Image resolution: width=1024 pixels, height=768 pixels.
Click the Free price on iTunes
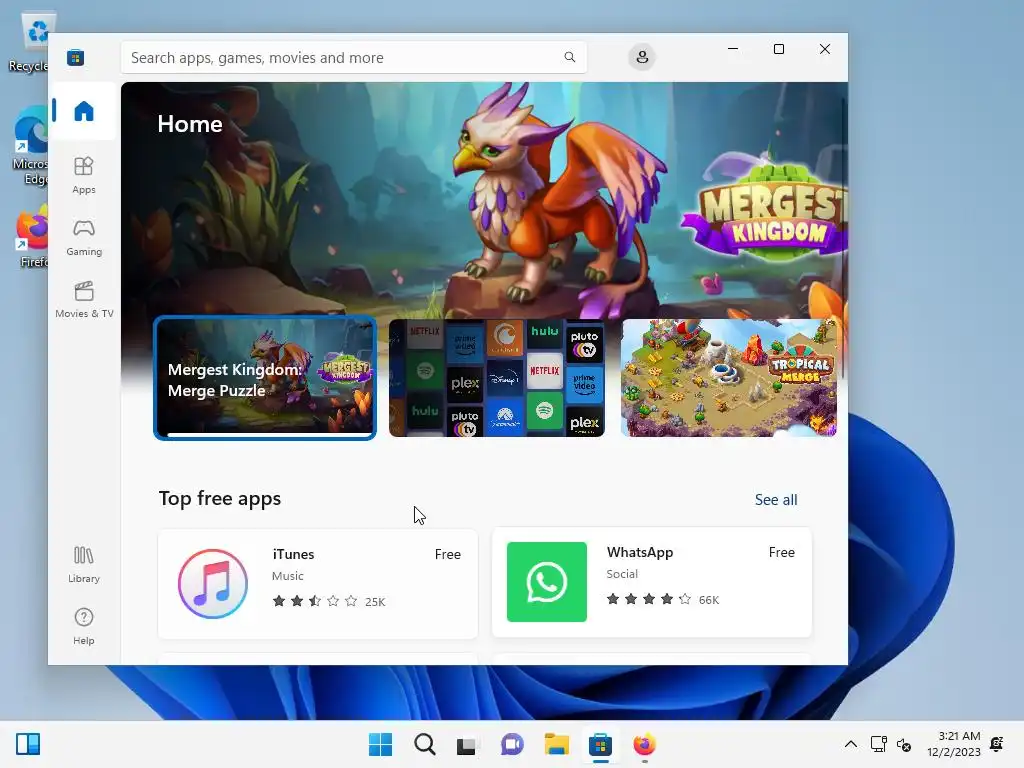447,554
